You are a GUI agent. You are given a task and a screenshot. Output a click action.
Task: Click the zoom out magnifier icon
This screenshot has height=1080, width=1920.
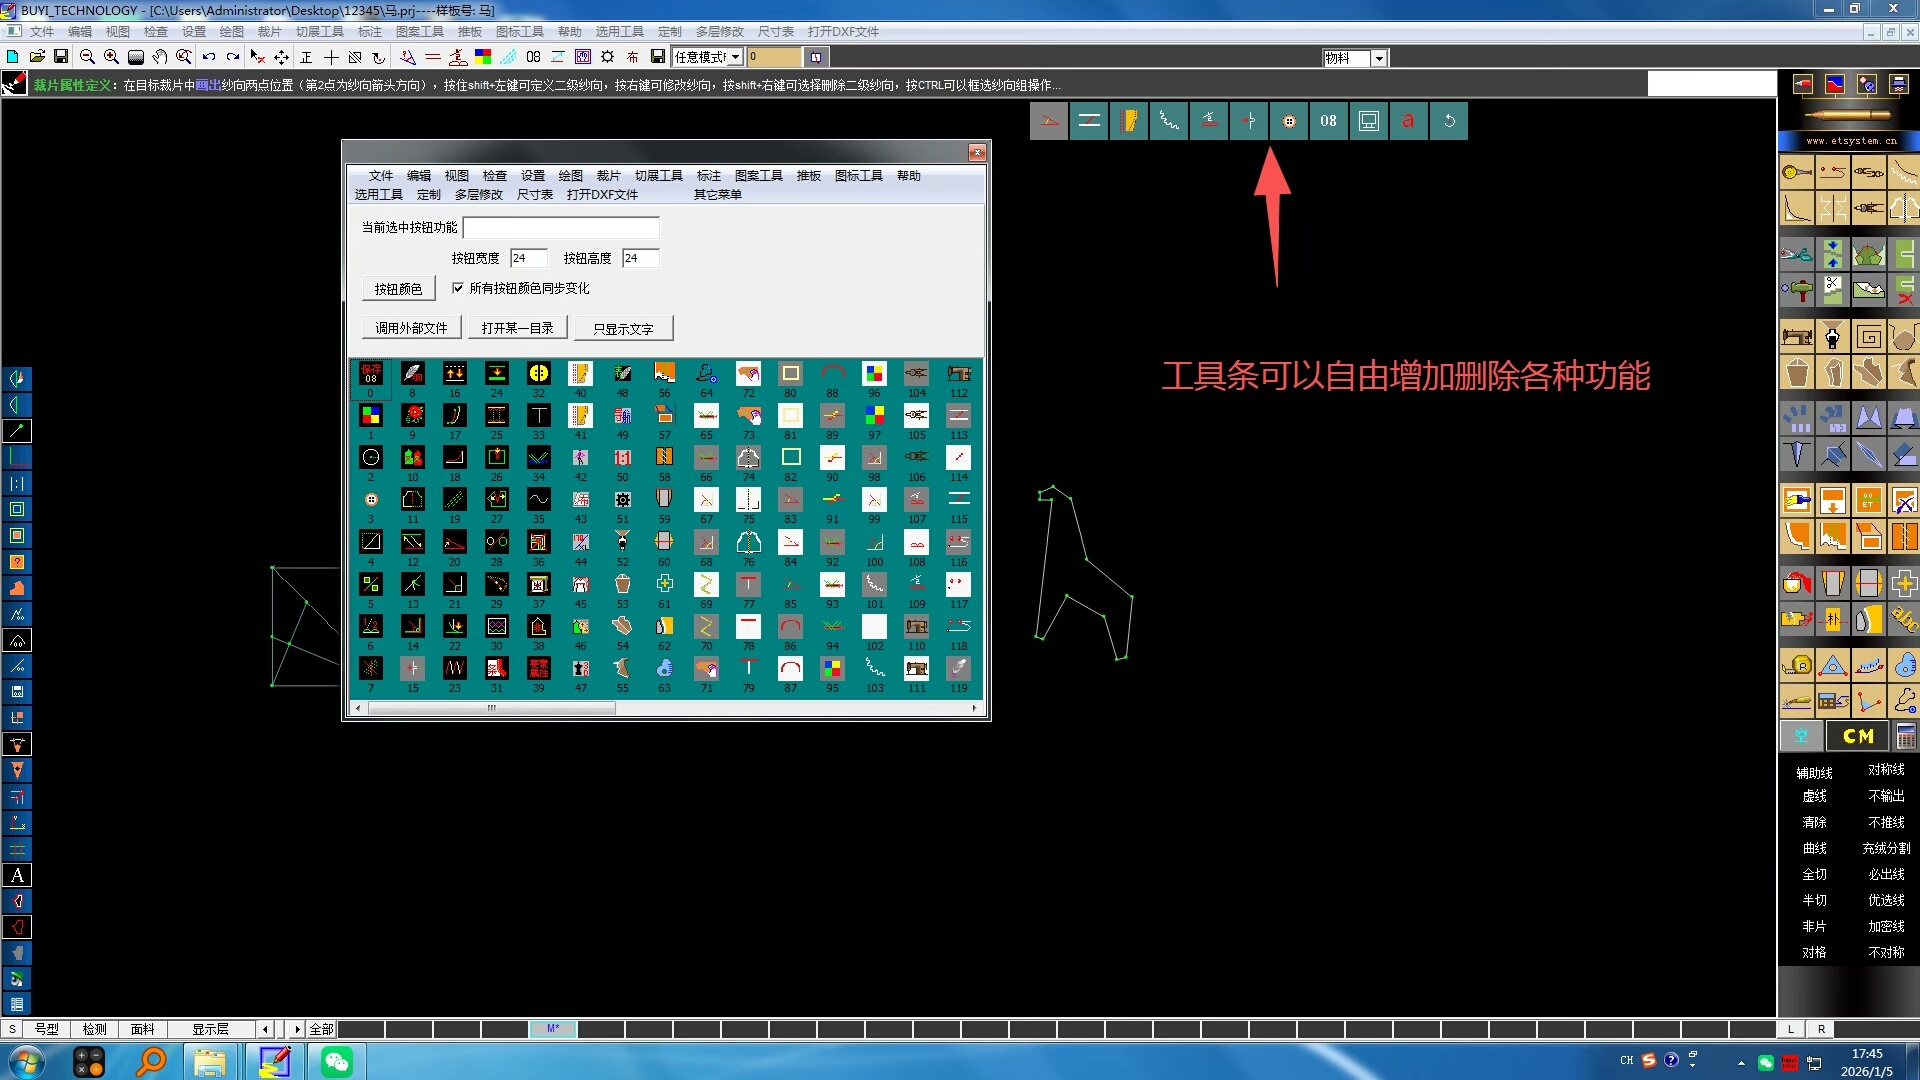click(87, 57)
